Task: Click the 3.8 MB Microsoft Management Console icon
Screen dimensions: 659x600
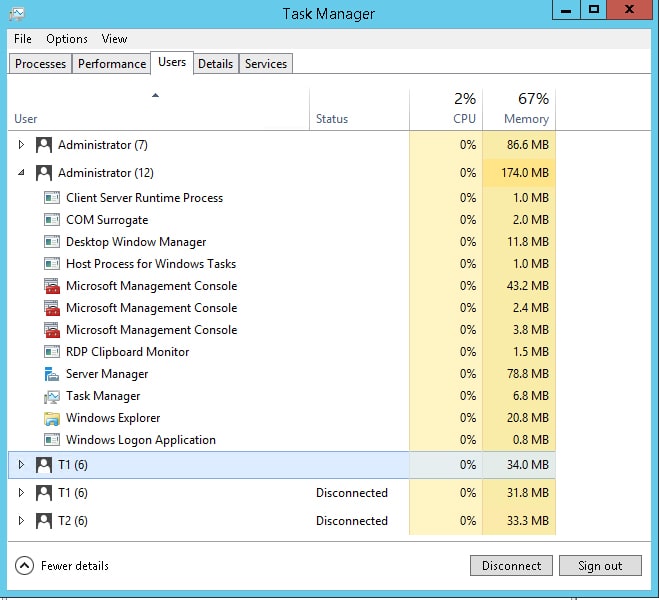Action: pos(52,330)
